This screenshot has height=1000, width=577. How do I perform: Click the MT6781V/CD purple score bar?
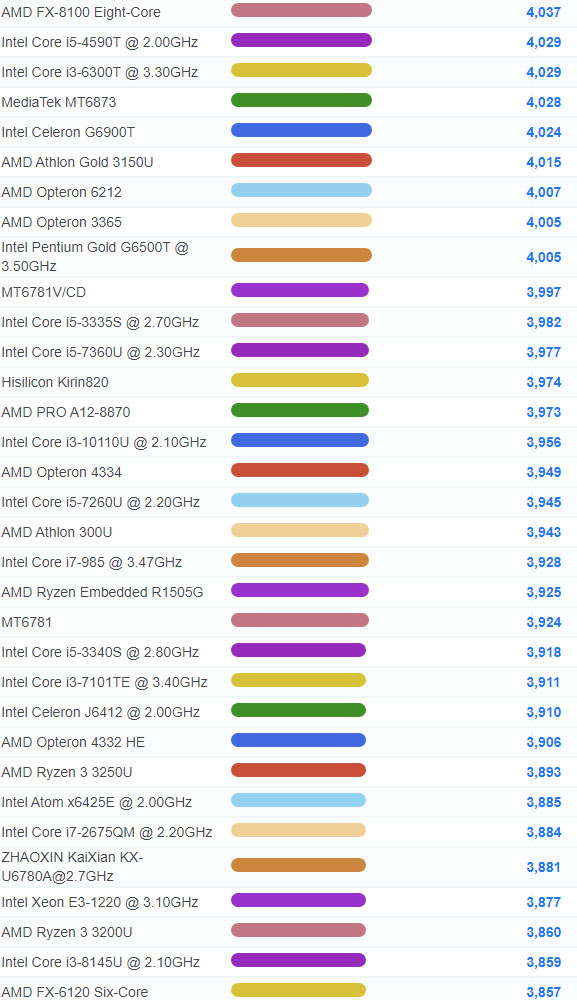300,290
